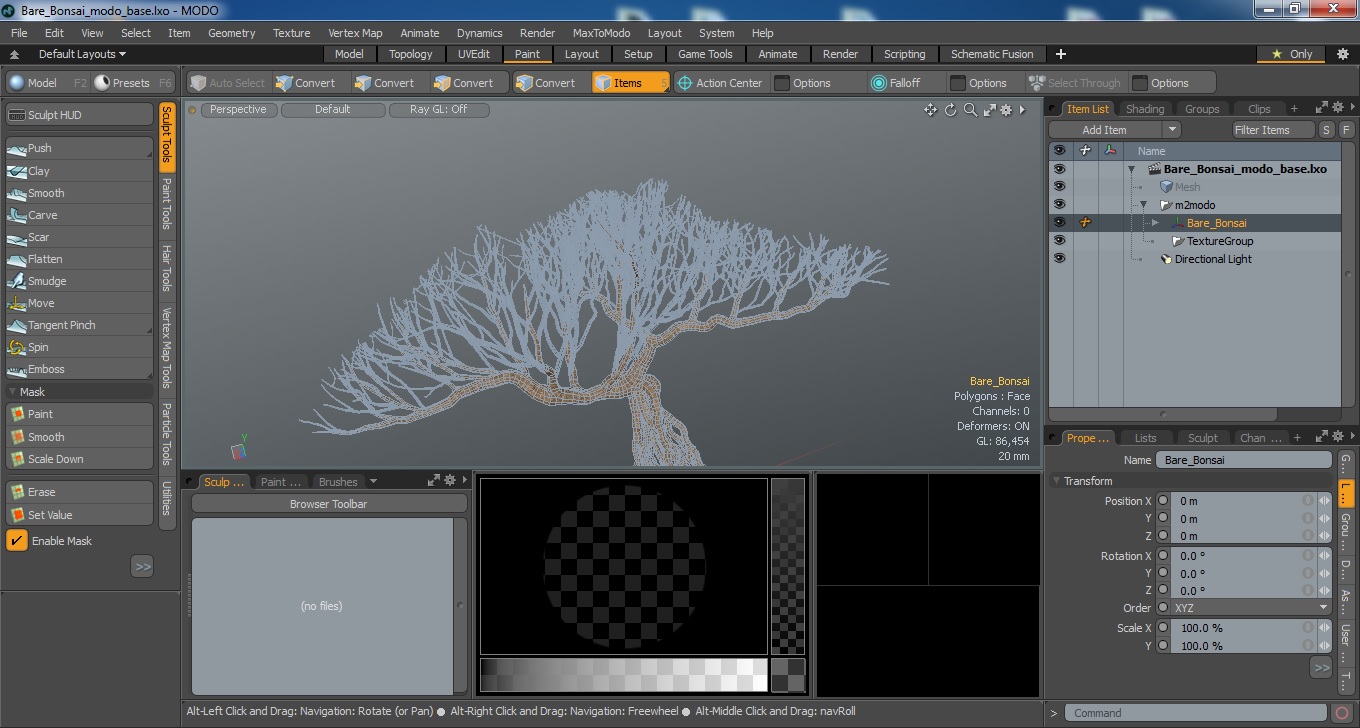The image size is (1360, 728).
Task: Select the Smudge sculpt tool
Action: pos(79,281)
